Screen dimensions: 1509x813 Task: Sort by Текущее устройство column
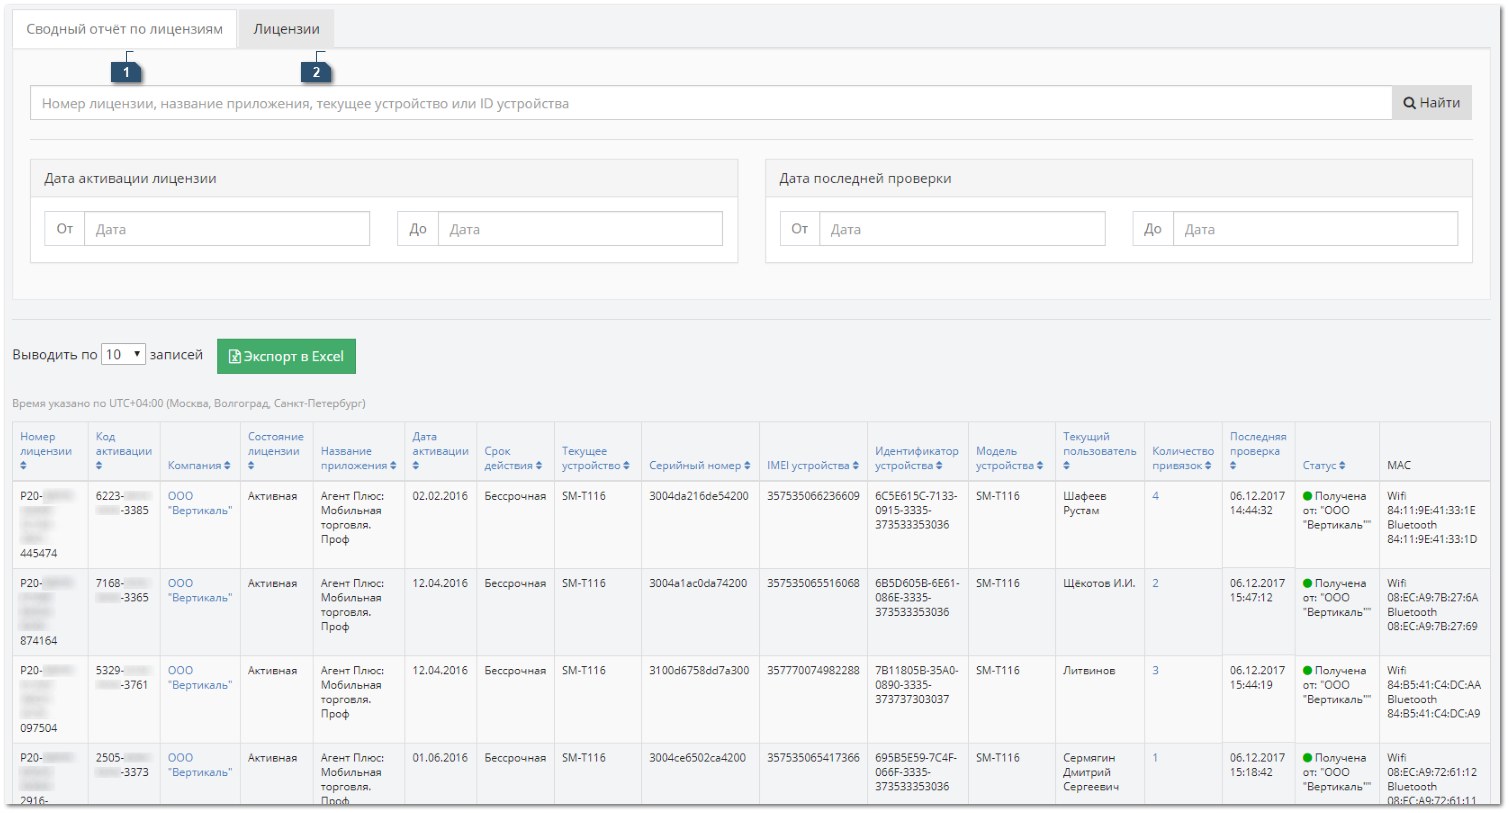[x=595, y=458]
